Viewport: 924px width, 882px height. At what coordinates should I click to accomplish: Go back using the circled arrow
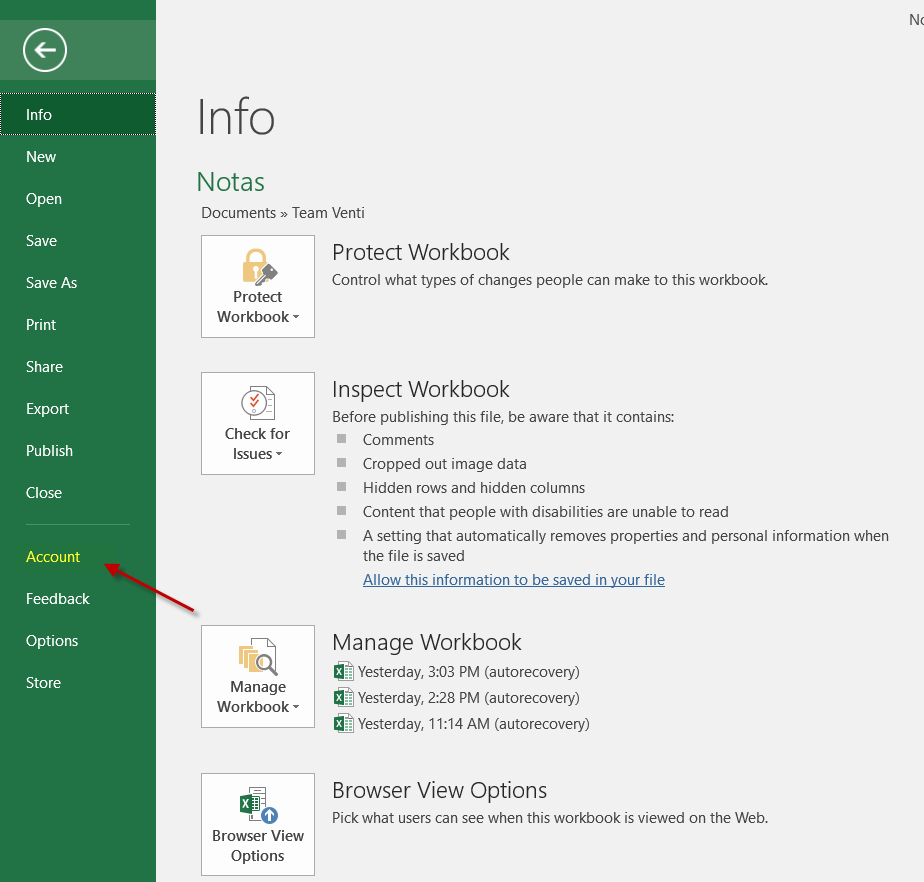tap(45, 50)
